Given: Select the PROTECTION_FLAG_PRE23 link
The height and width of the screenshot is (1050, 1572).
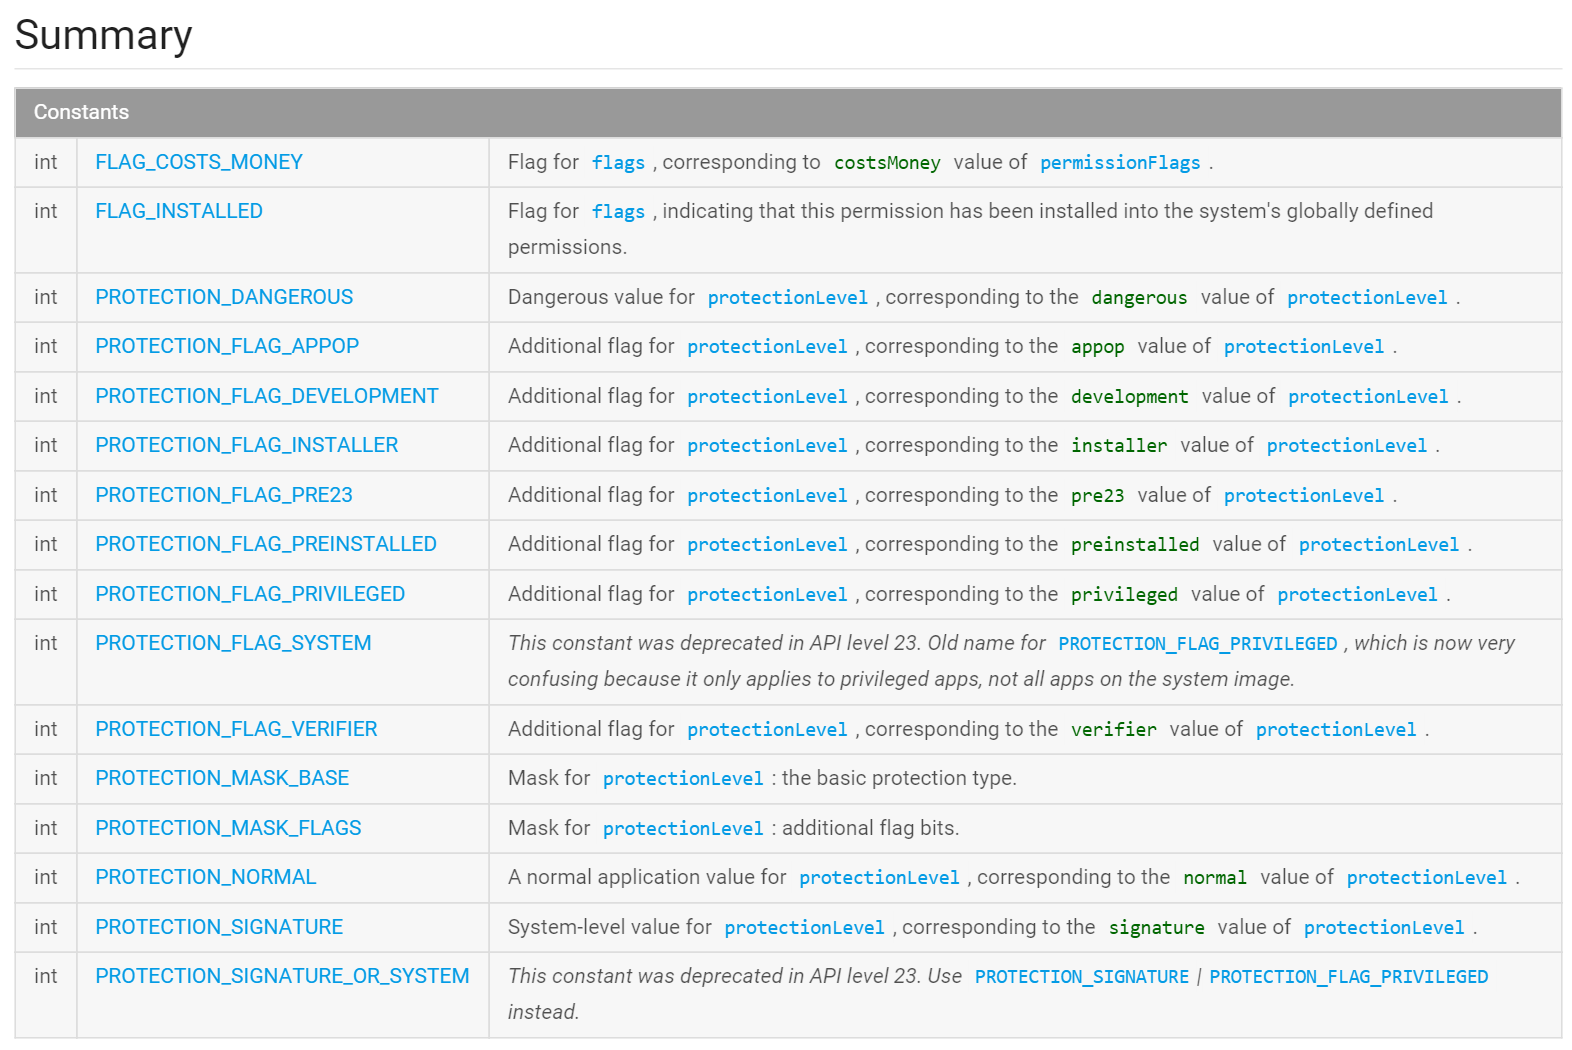Looking at the screenshot, I should point(224,495).
